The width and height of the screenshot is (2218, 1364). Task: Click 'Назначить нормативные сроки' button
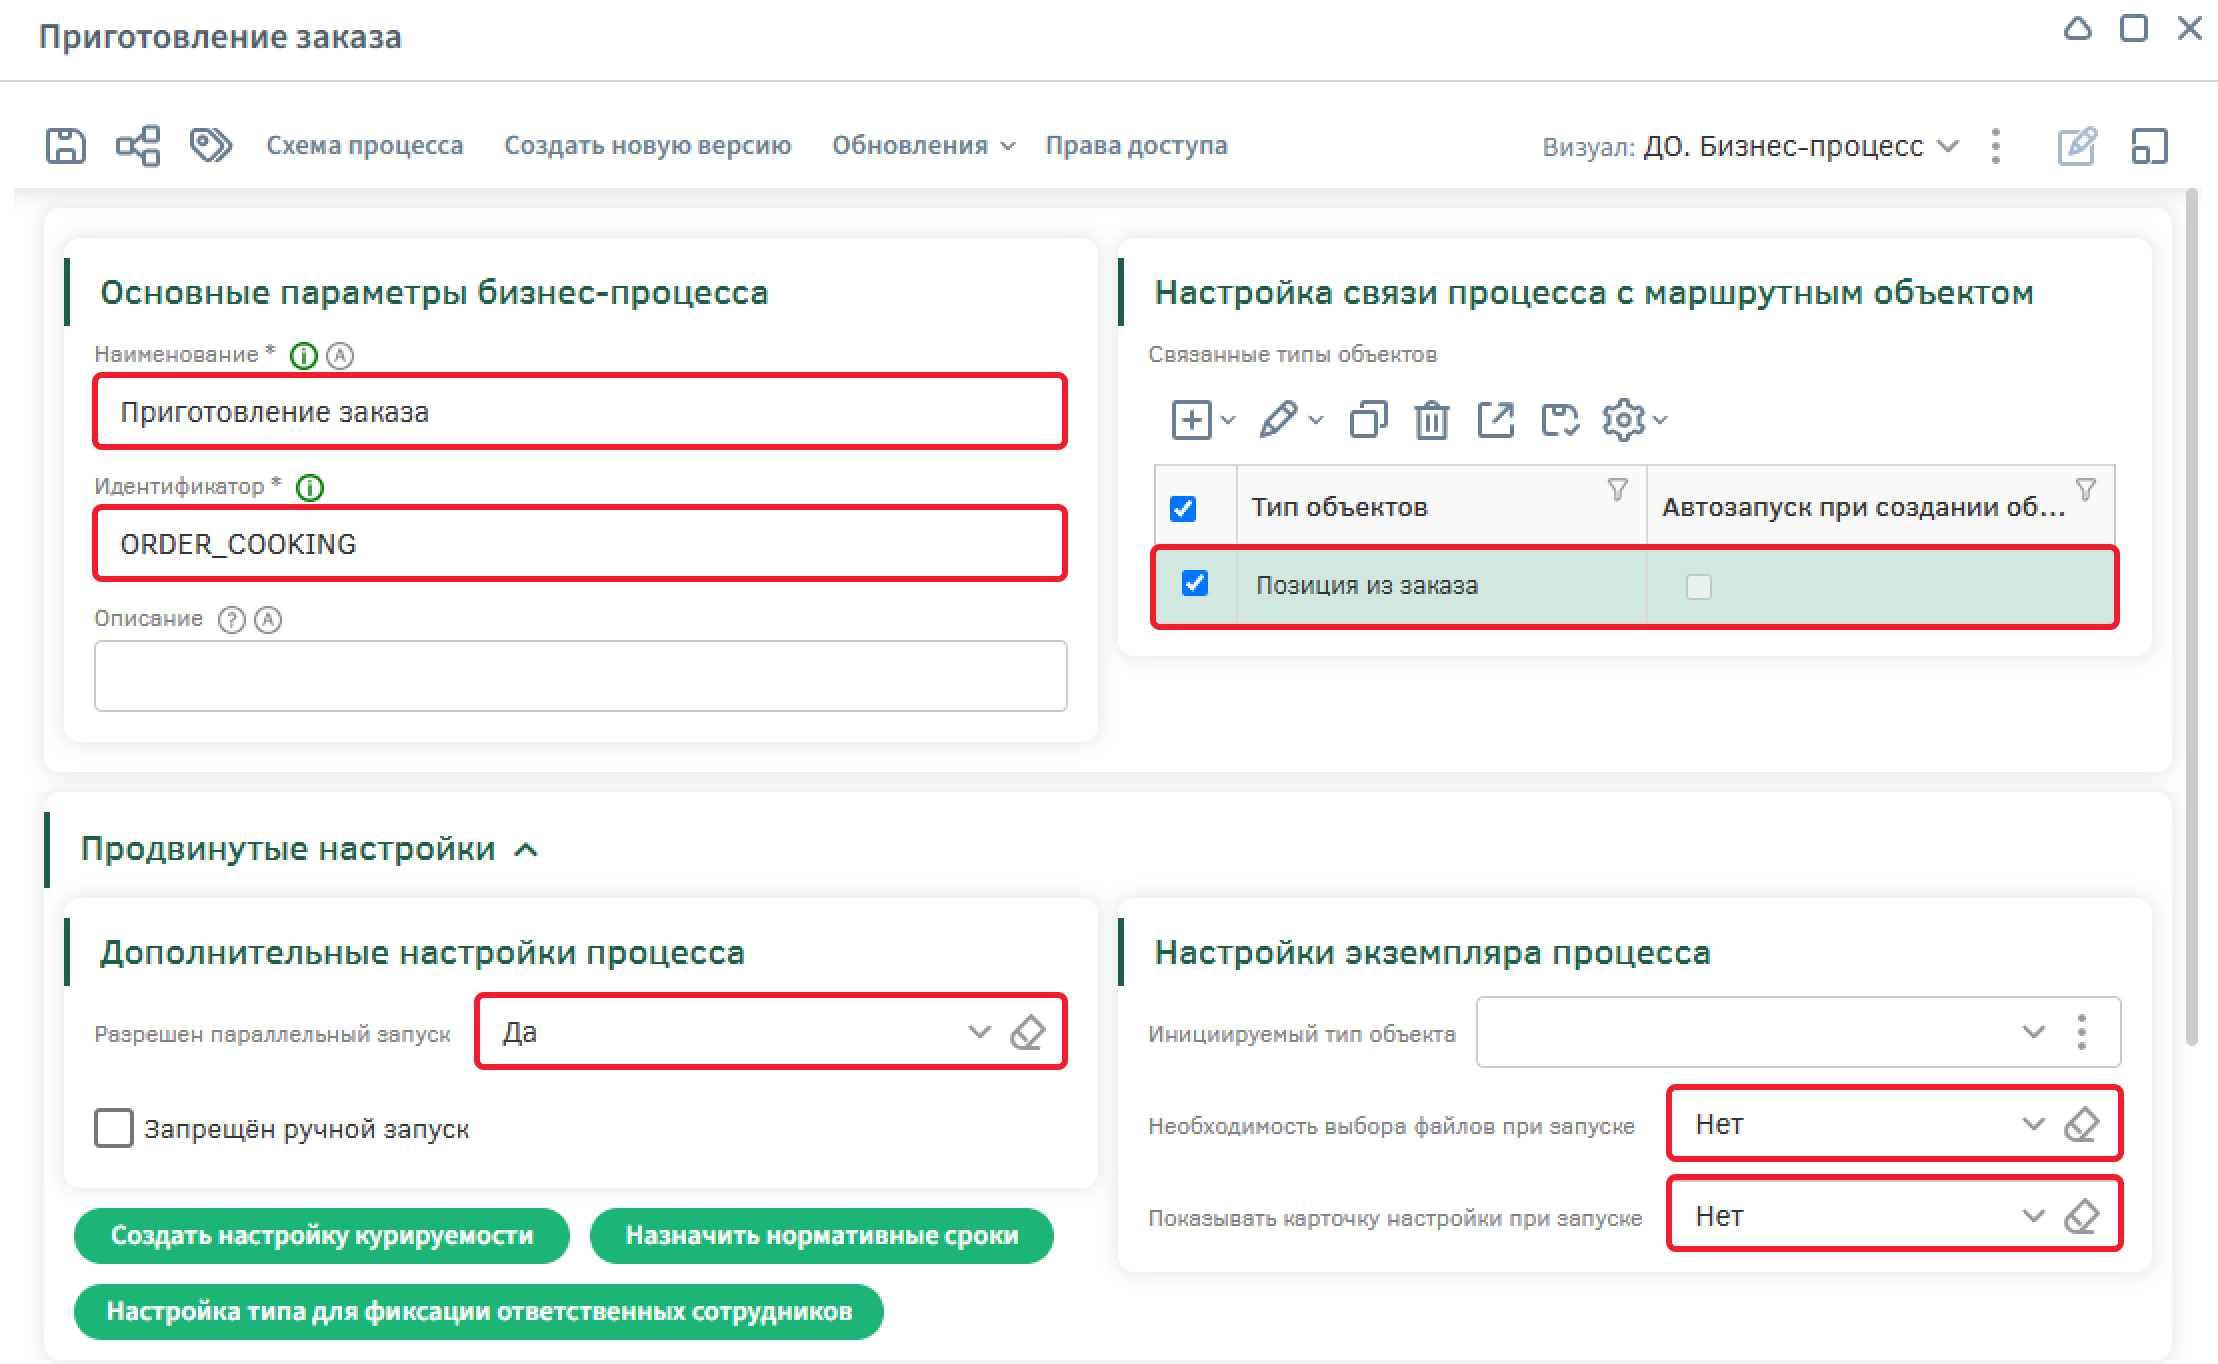click(x=821, y=1236)
